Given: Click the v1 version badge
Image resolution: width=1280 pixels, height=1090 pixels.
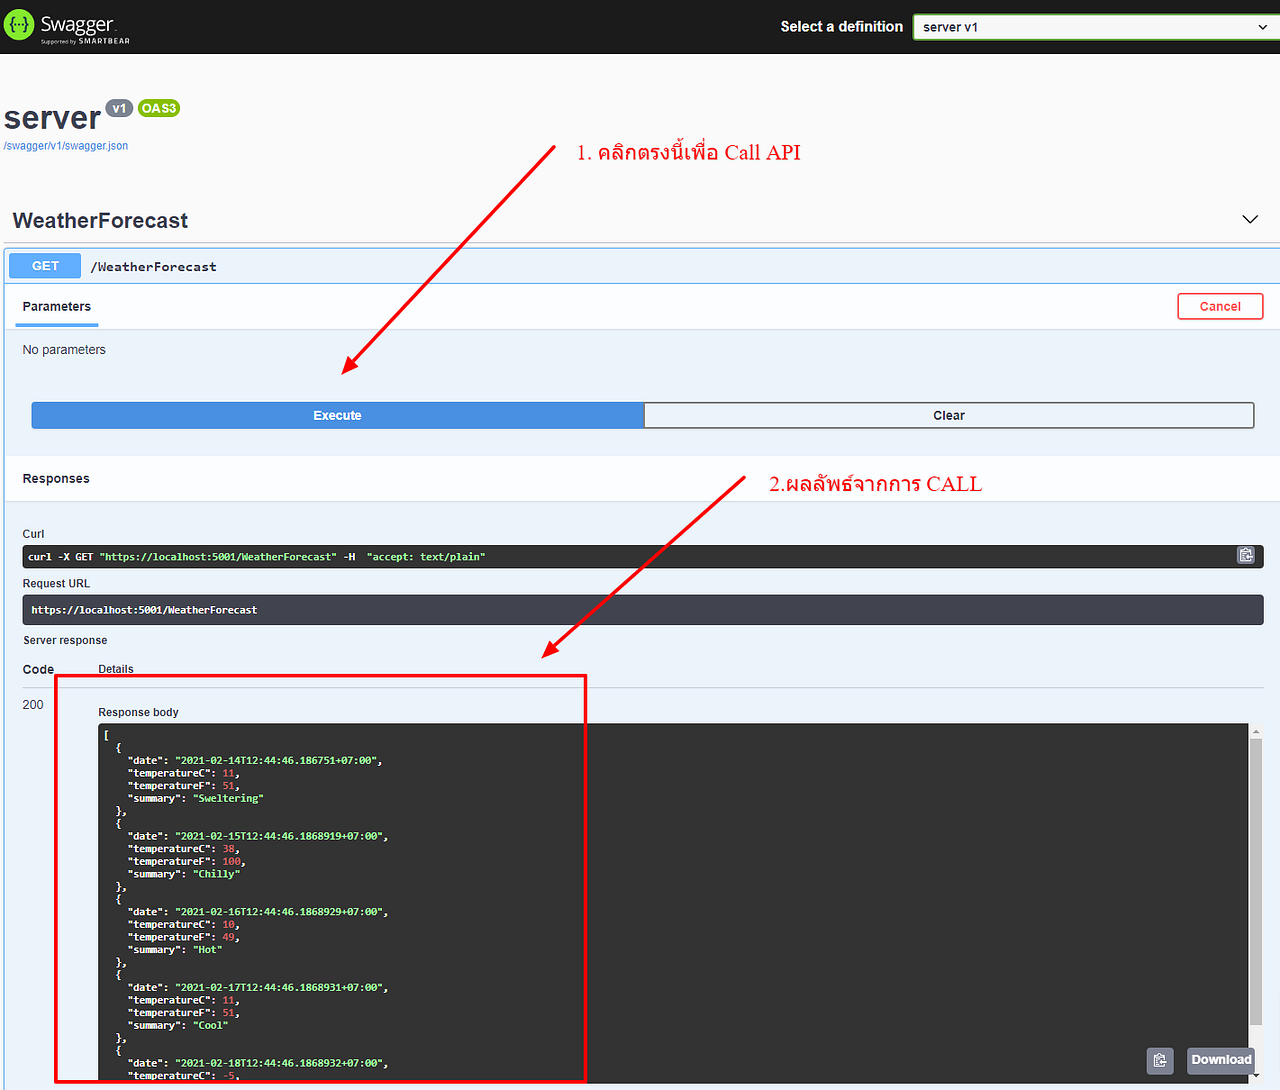Looking at the screenshot, I should point(119,108).
